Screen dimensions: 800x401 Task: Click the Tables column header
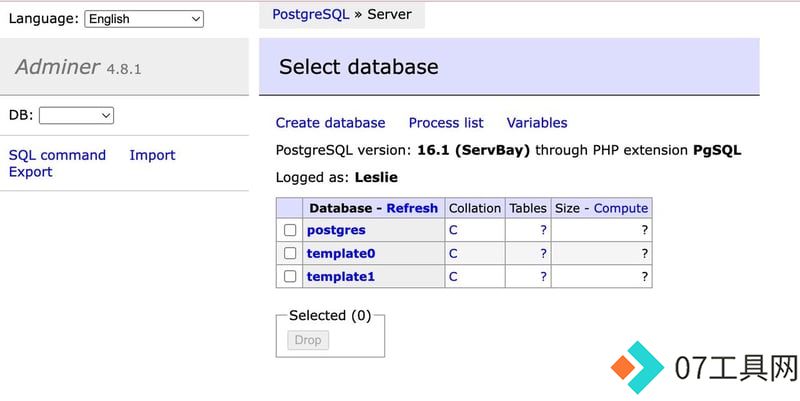tap(528, 208)
